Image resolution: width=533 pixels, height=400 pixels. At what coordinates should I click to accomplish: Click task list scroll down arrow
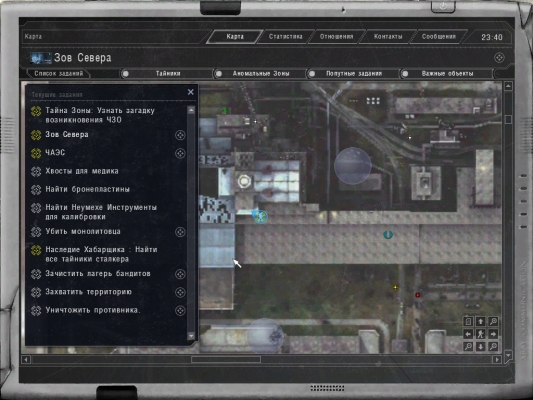[191, 336]
